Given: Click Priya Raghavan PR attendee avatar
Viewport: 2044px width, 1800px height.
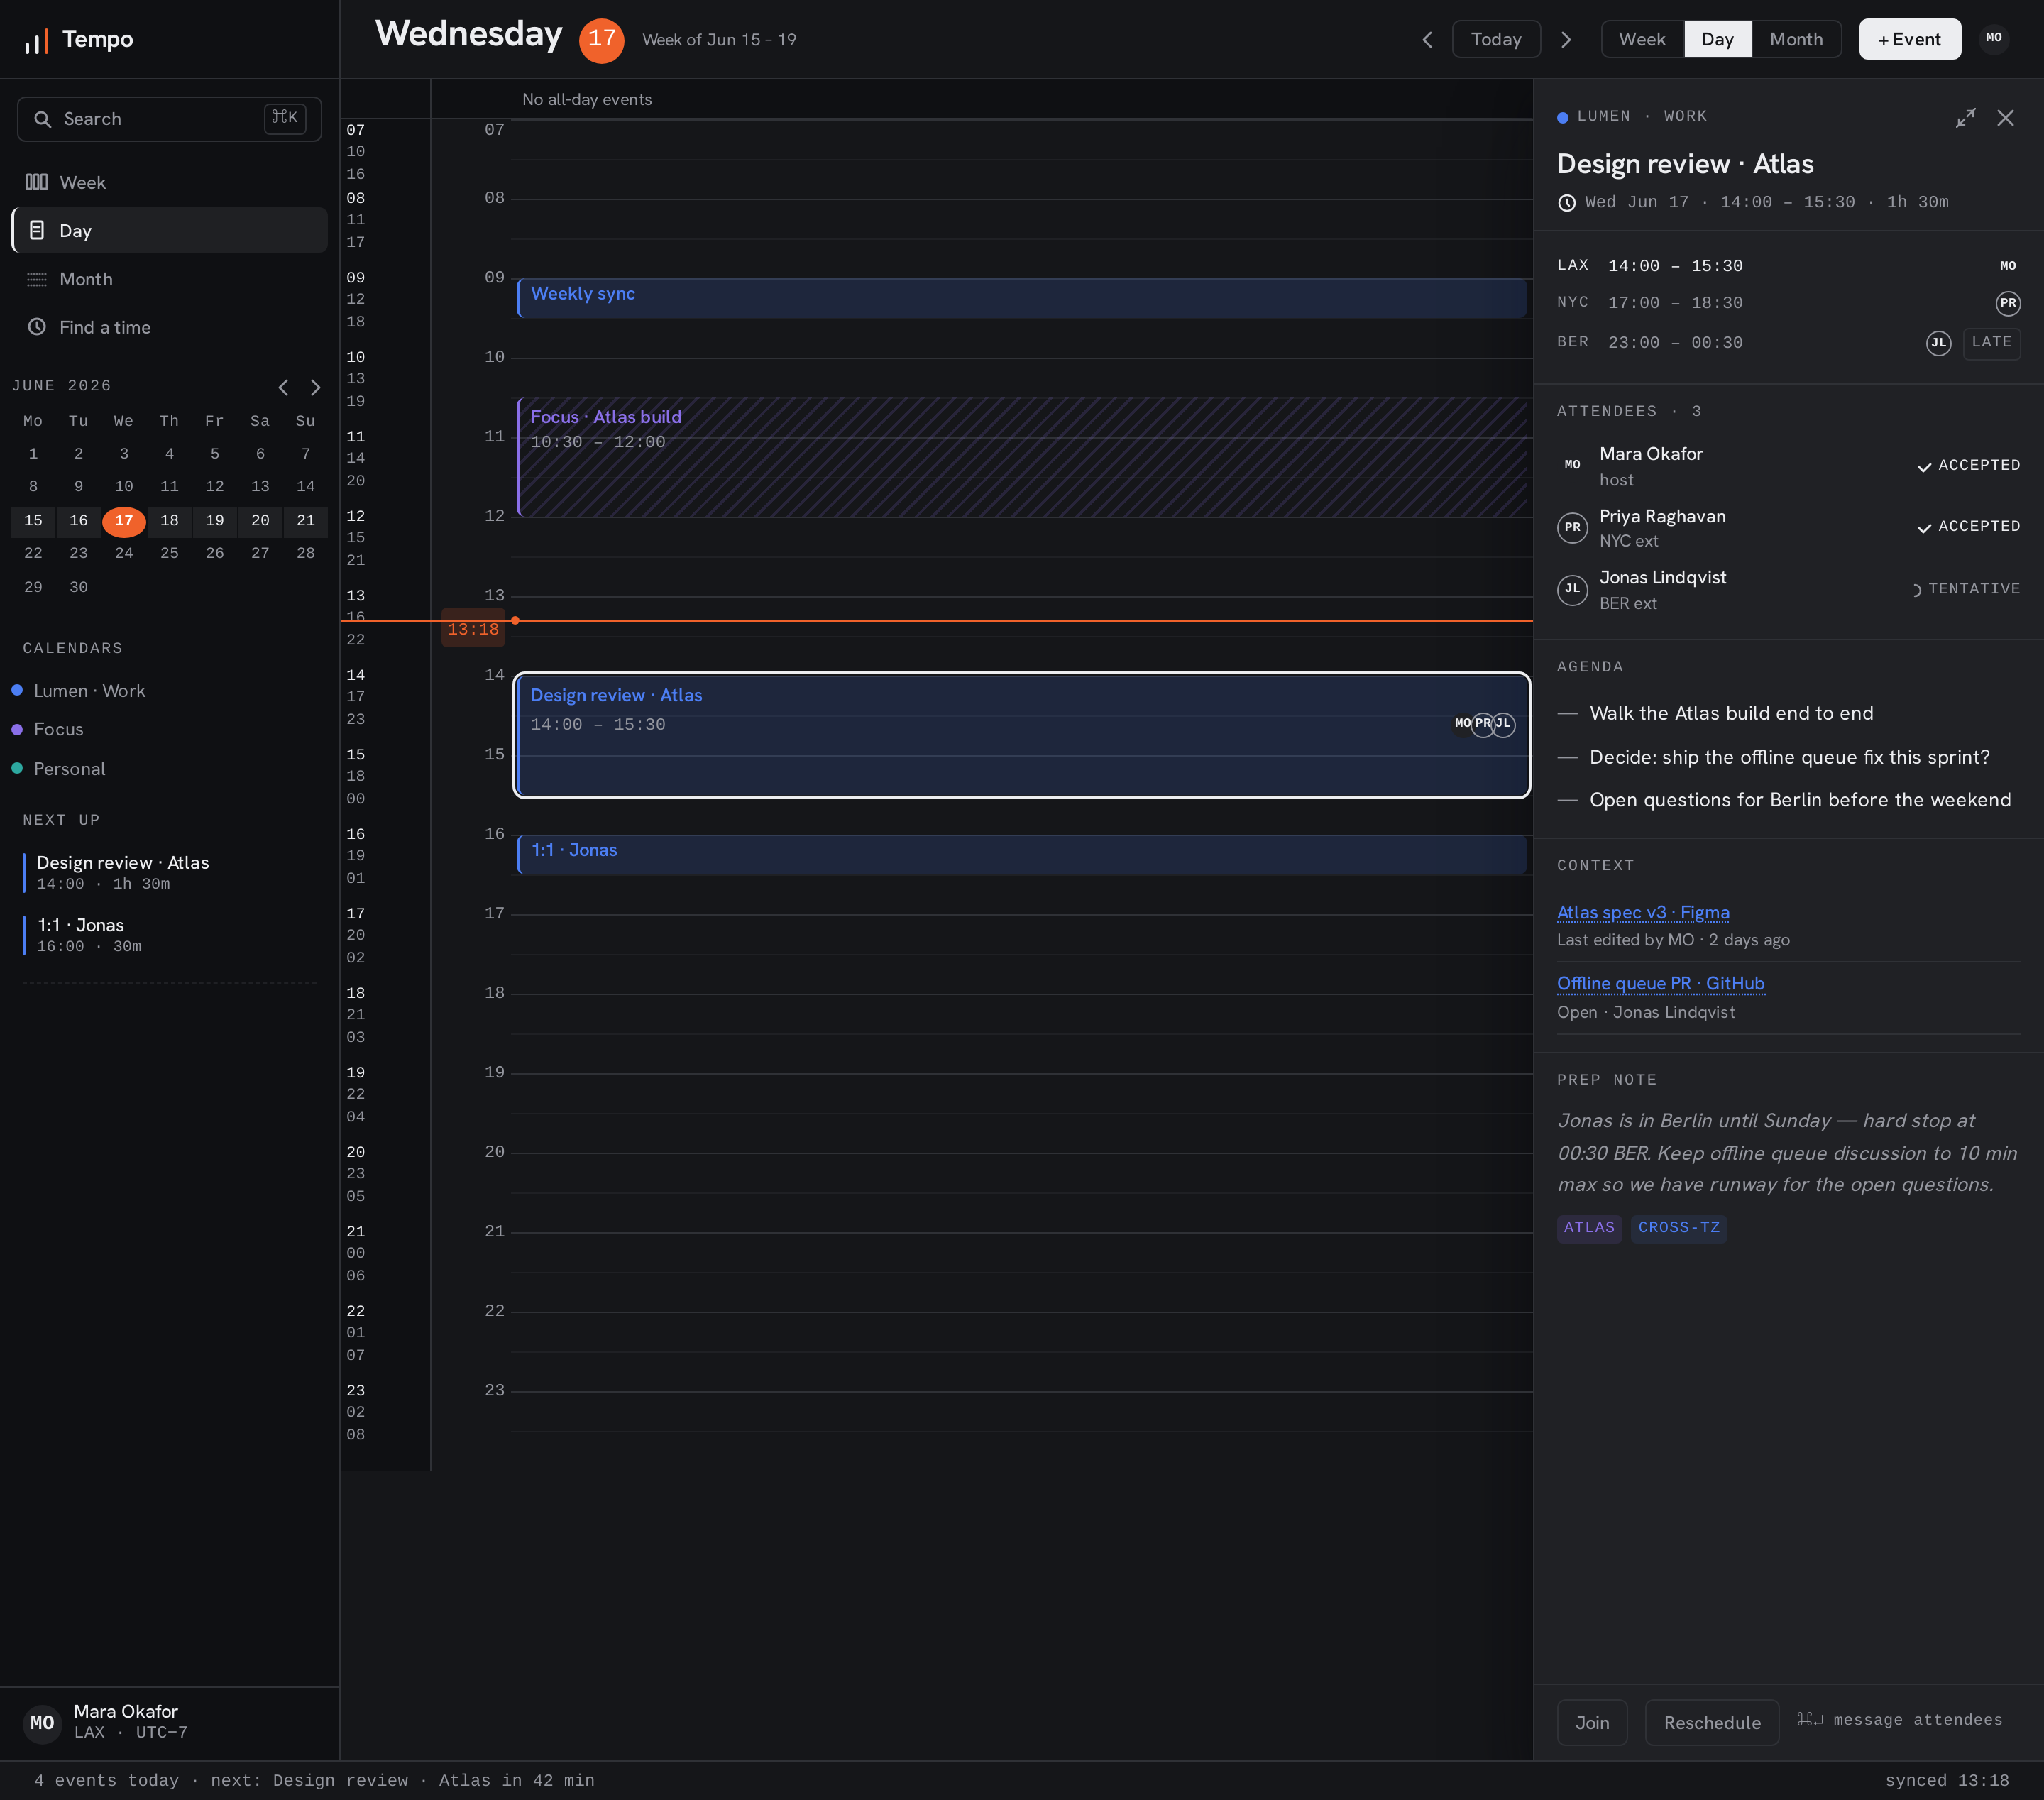Looking at the screenshot, I should tap(1572, 527).
